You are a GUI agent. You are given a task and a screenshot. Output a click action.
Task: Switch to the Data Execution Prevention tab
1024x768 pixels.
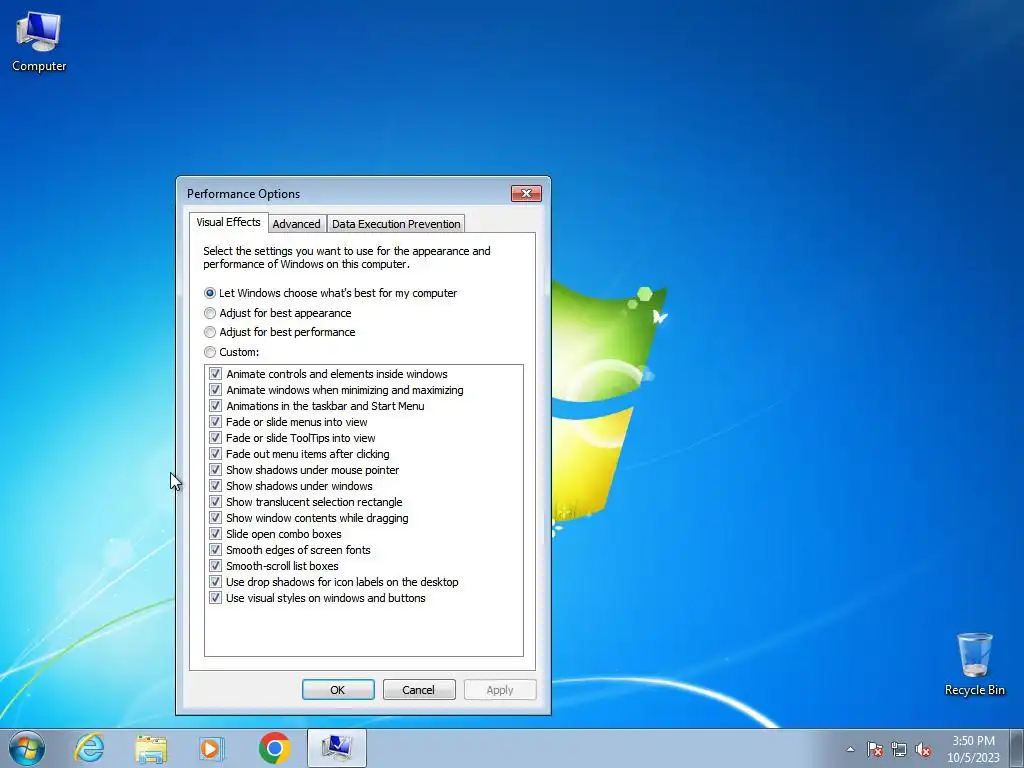coord(396,224)
